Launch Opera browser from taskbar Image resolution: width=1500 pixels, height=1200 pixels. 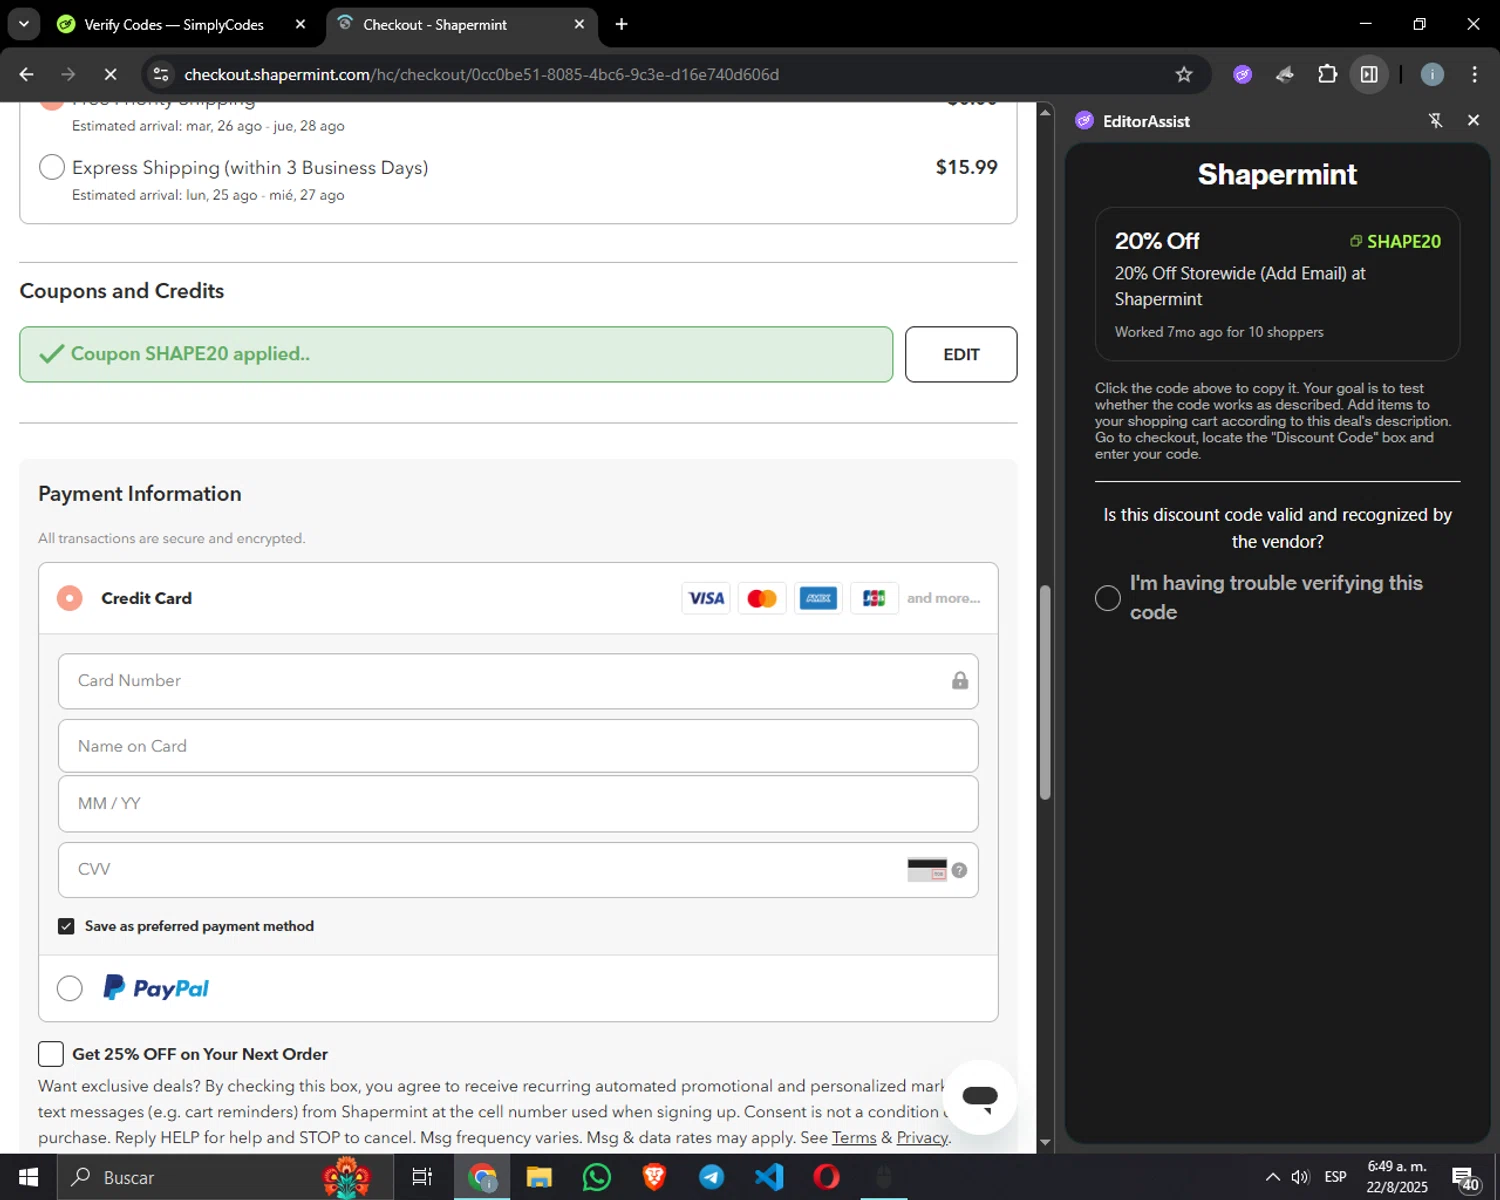tap(827, 1177)
